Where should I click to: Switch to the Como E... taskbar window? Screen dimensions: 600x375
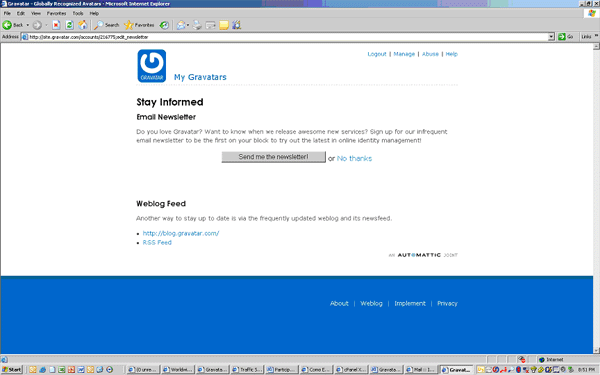point(316,370)
